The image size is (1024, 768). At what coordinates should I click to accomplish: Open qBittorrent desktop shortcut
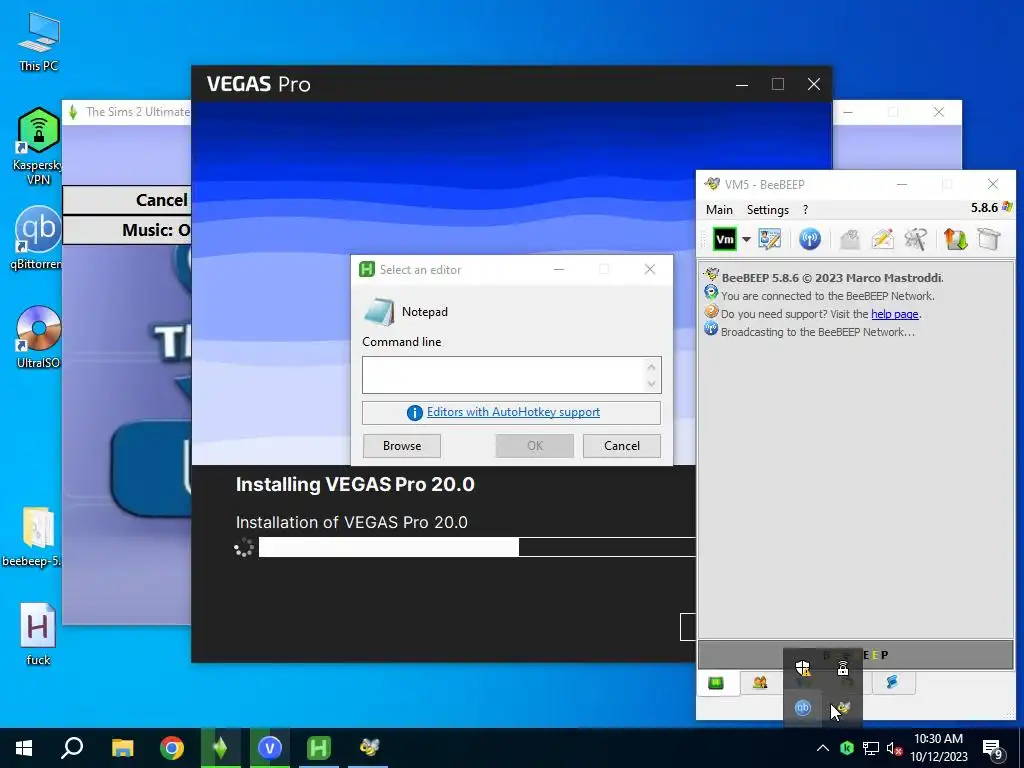[x=39, y=239]
